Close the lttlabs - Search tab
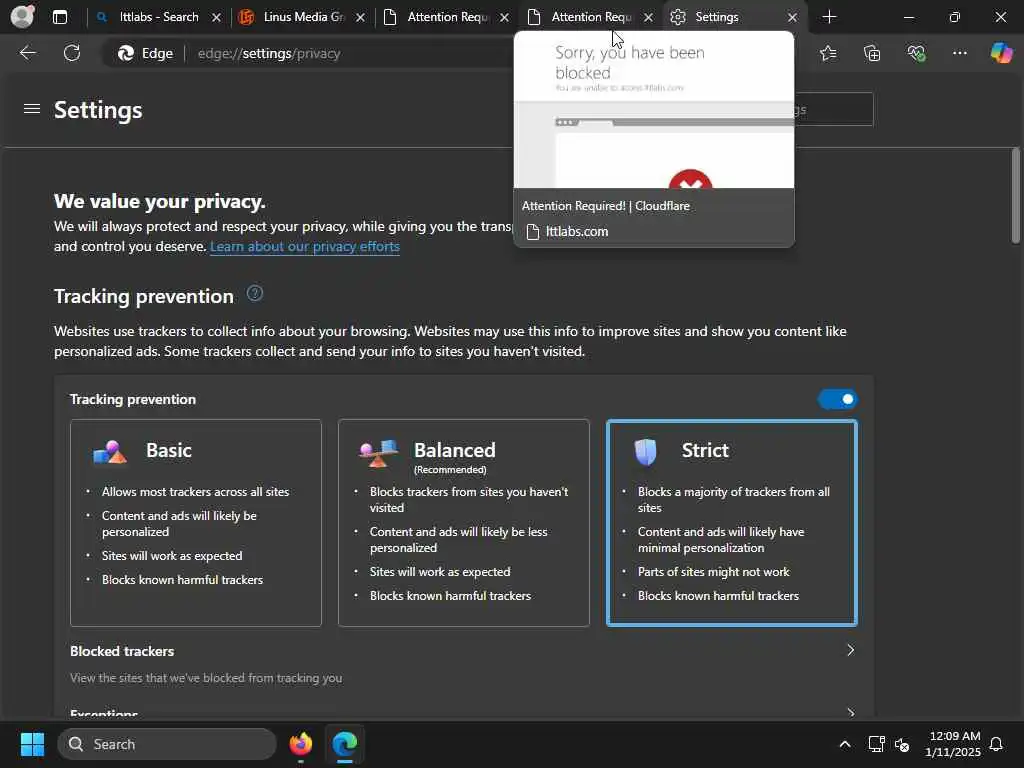The height and width of the screenshot is (768, 1024). pos(216,18)
